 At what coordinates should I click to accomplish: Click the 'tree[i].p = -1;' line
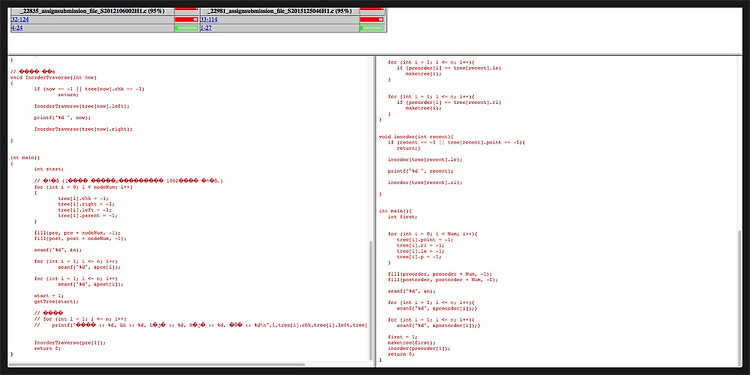point(419,257)
